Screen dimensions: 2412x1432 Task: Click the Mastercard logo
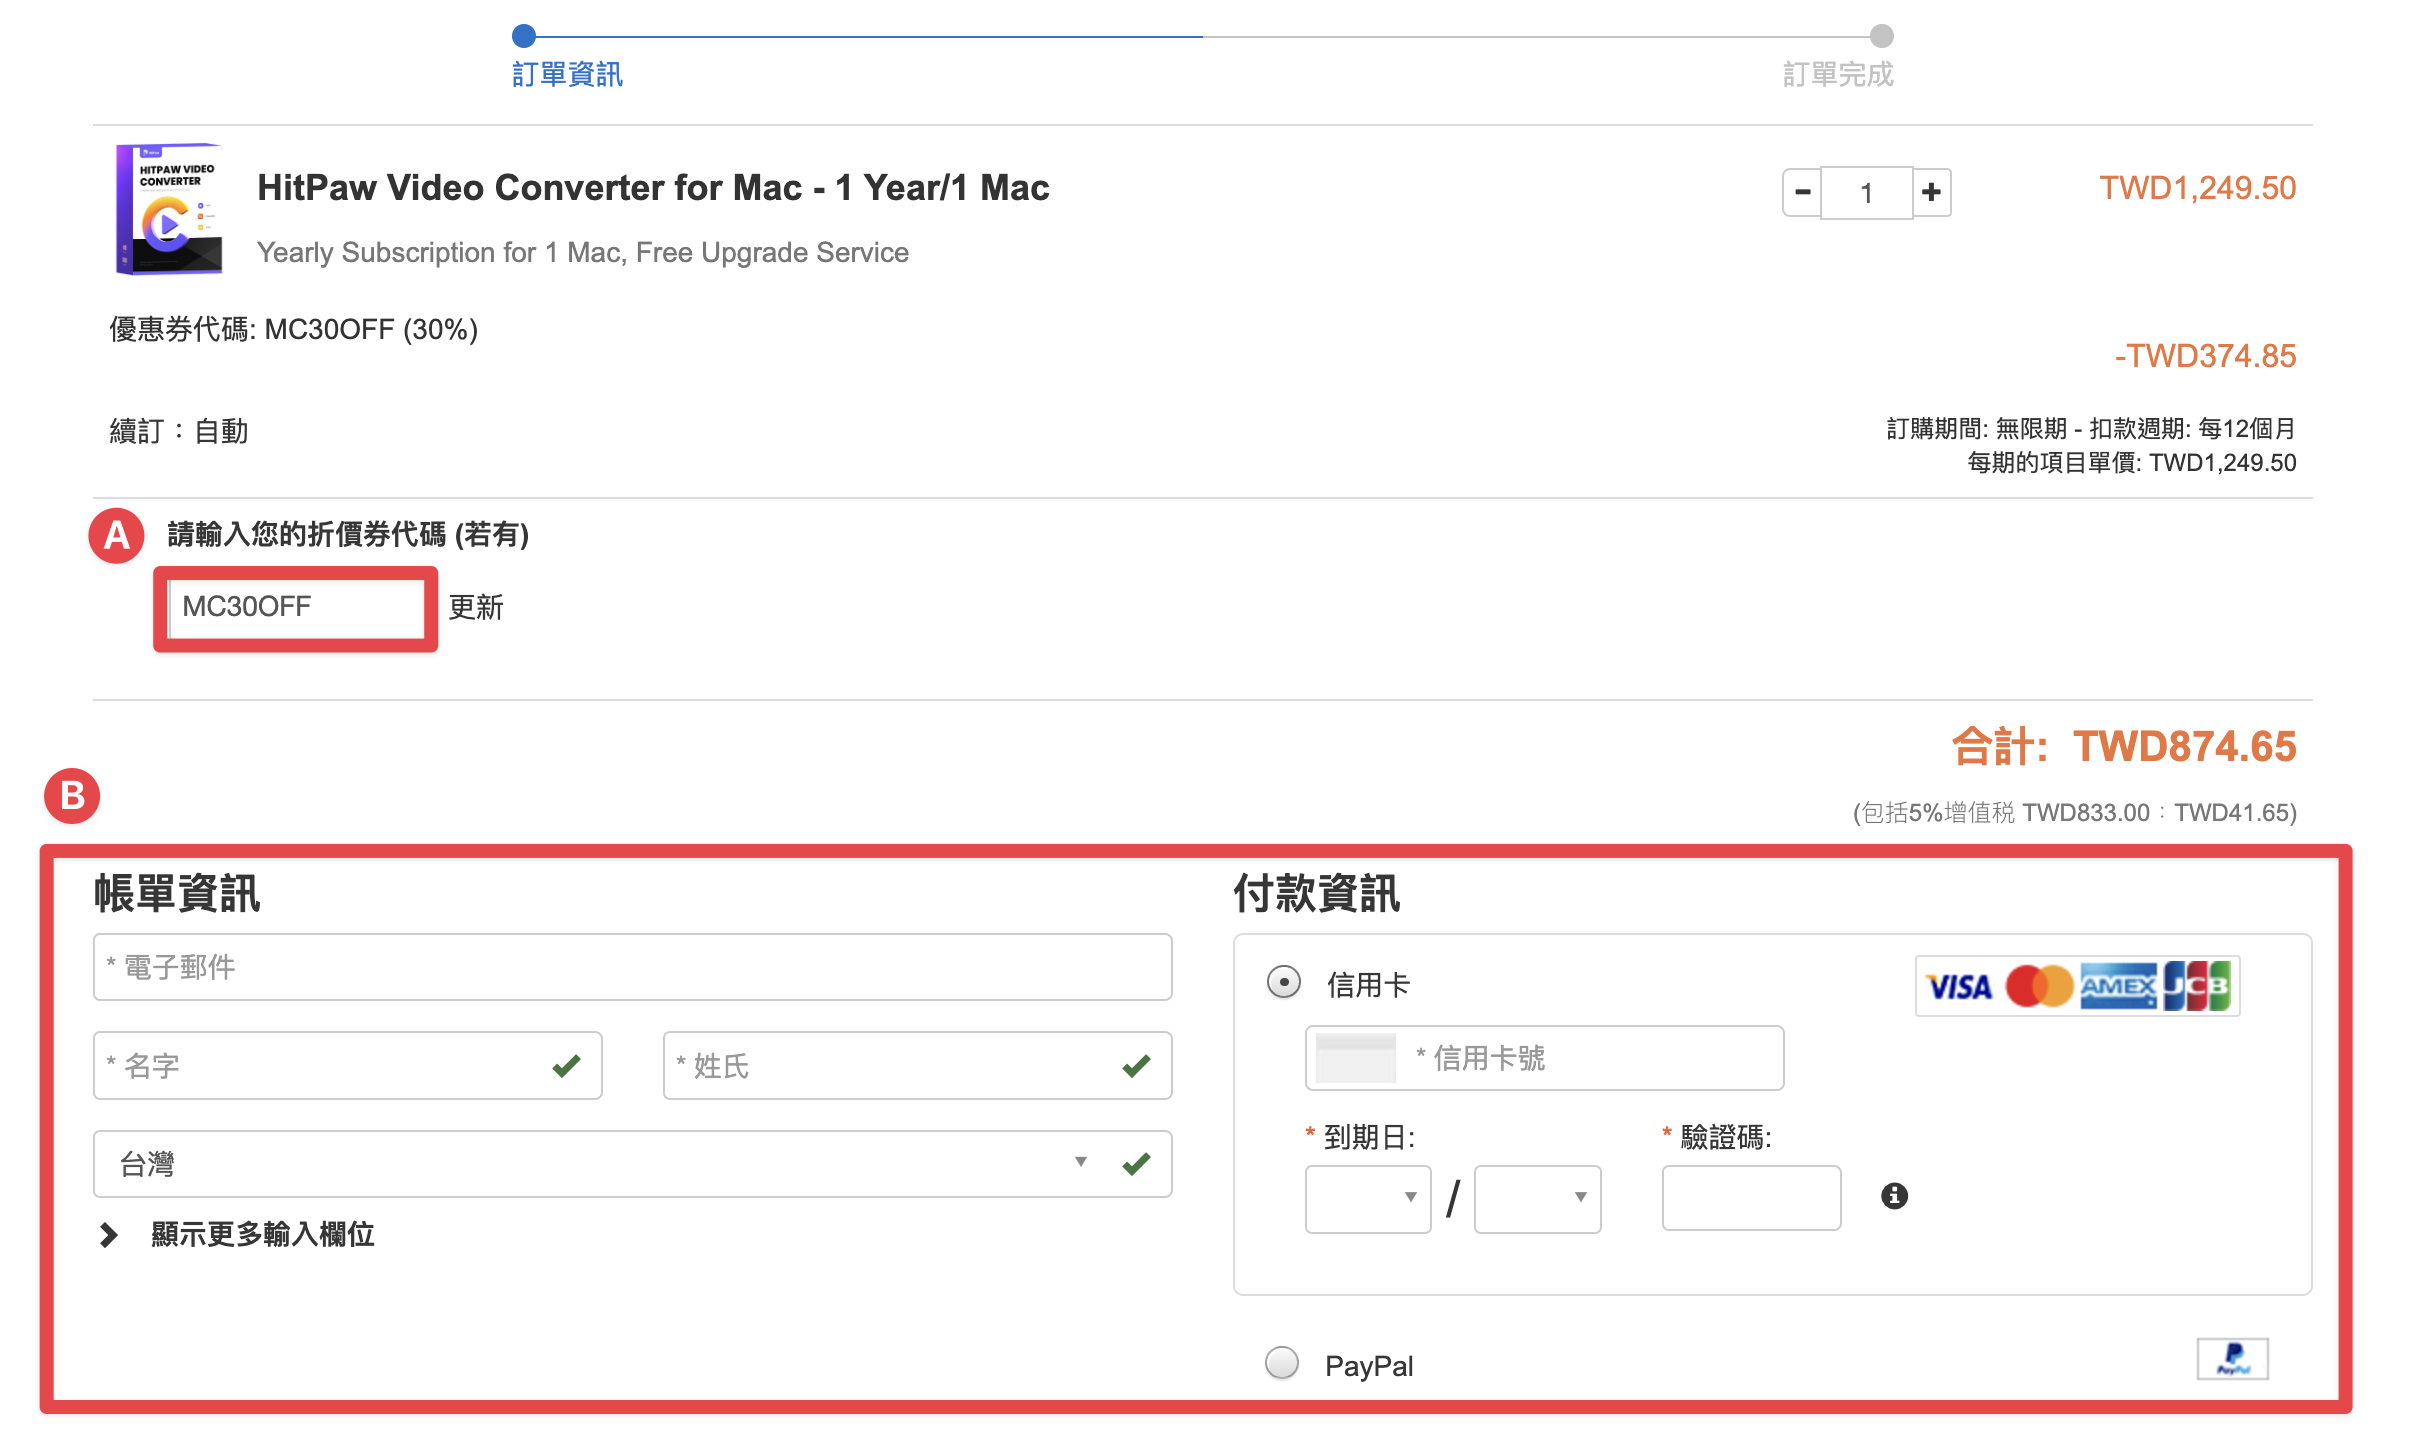click(x=2040, y=987)
